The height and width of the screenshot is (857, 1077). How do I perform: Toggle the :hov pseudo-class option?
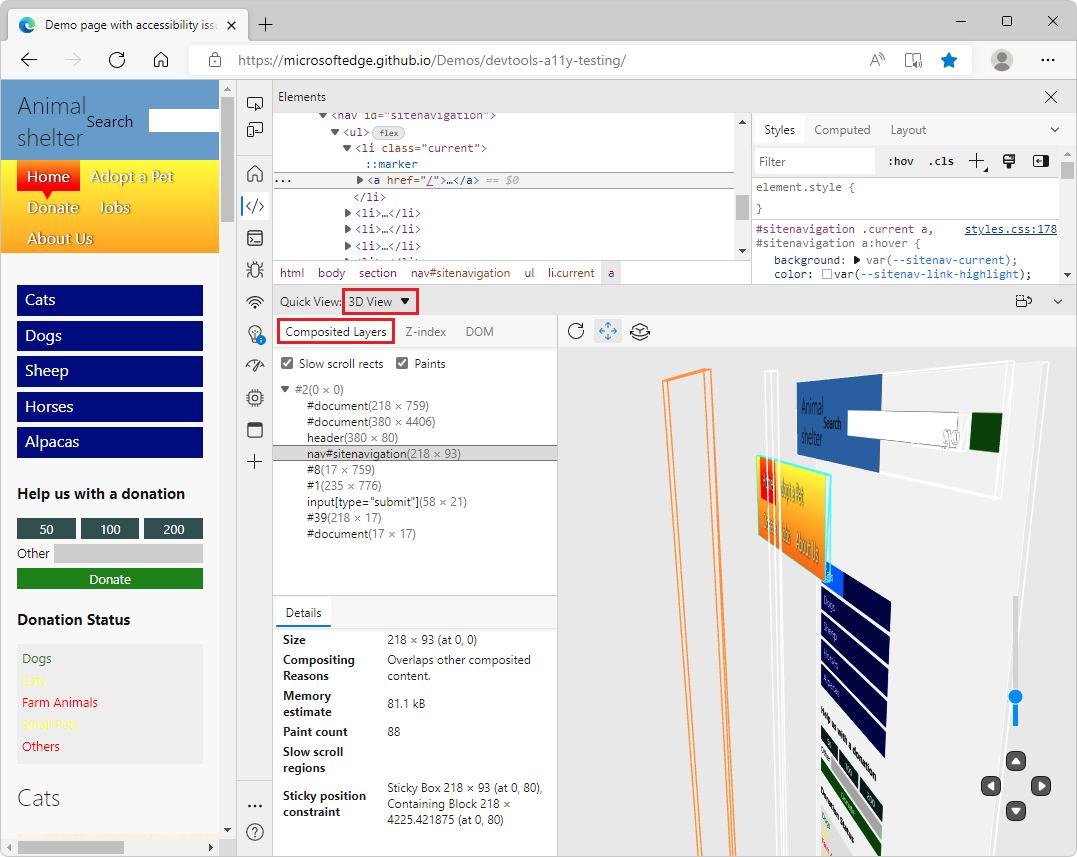click(900, 161)
